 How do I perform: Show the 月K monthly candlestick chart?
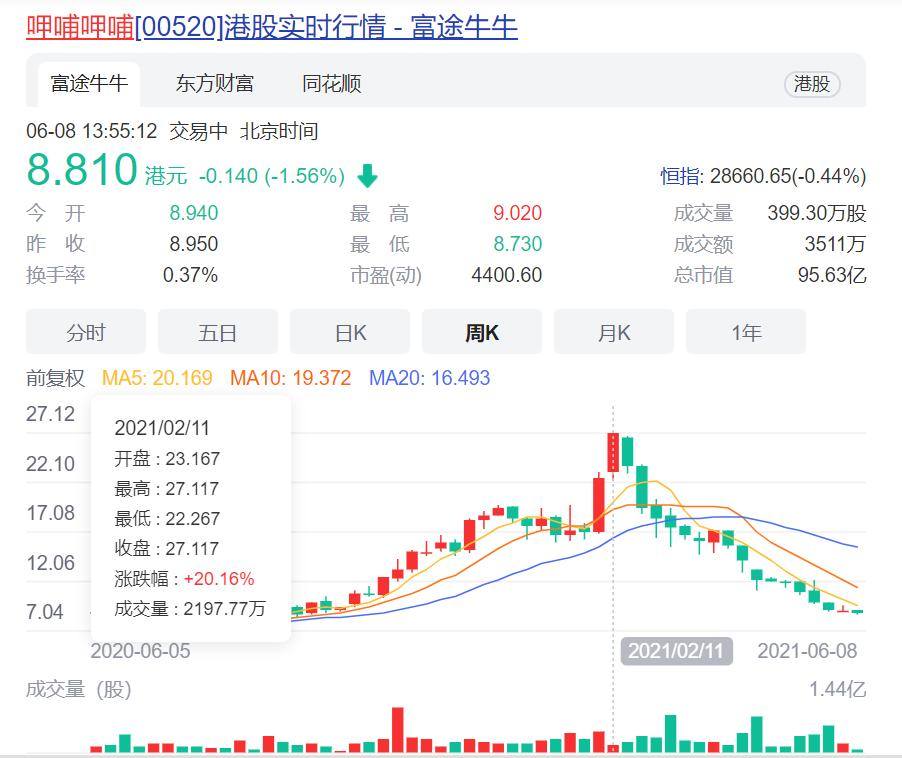click(x=614, y=332)
